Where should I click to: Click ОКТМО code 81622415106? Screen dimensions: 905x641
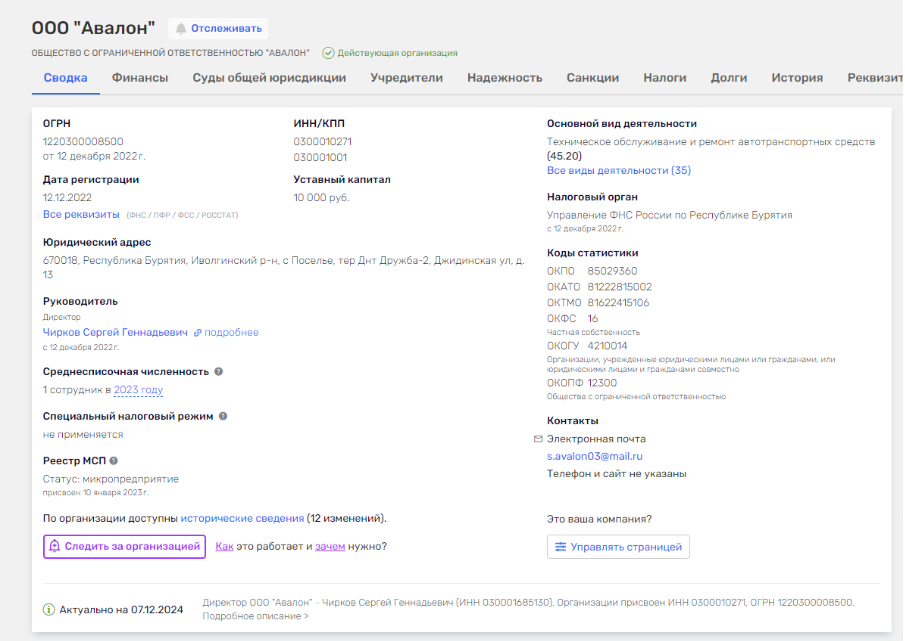point(618,303)
